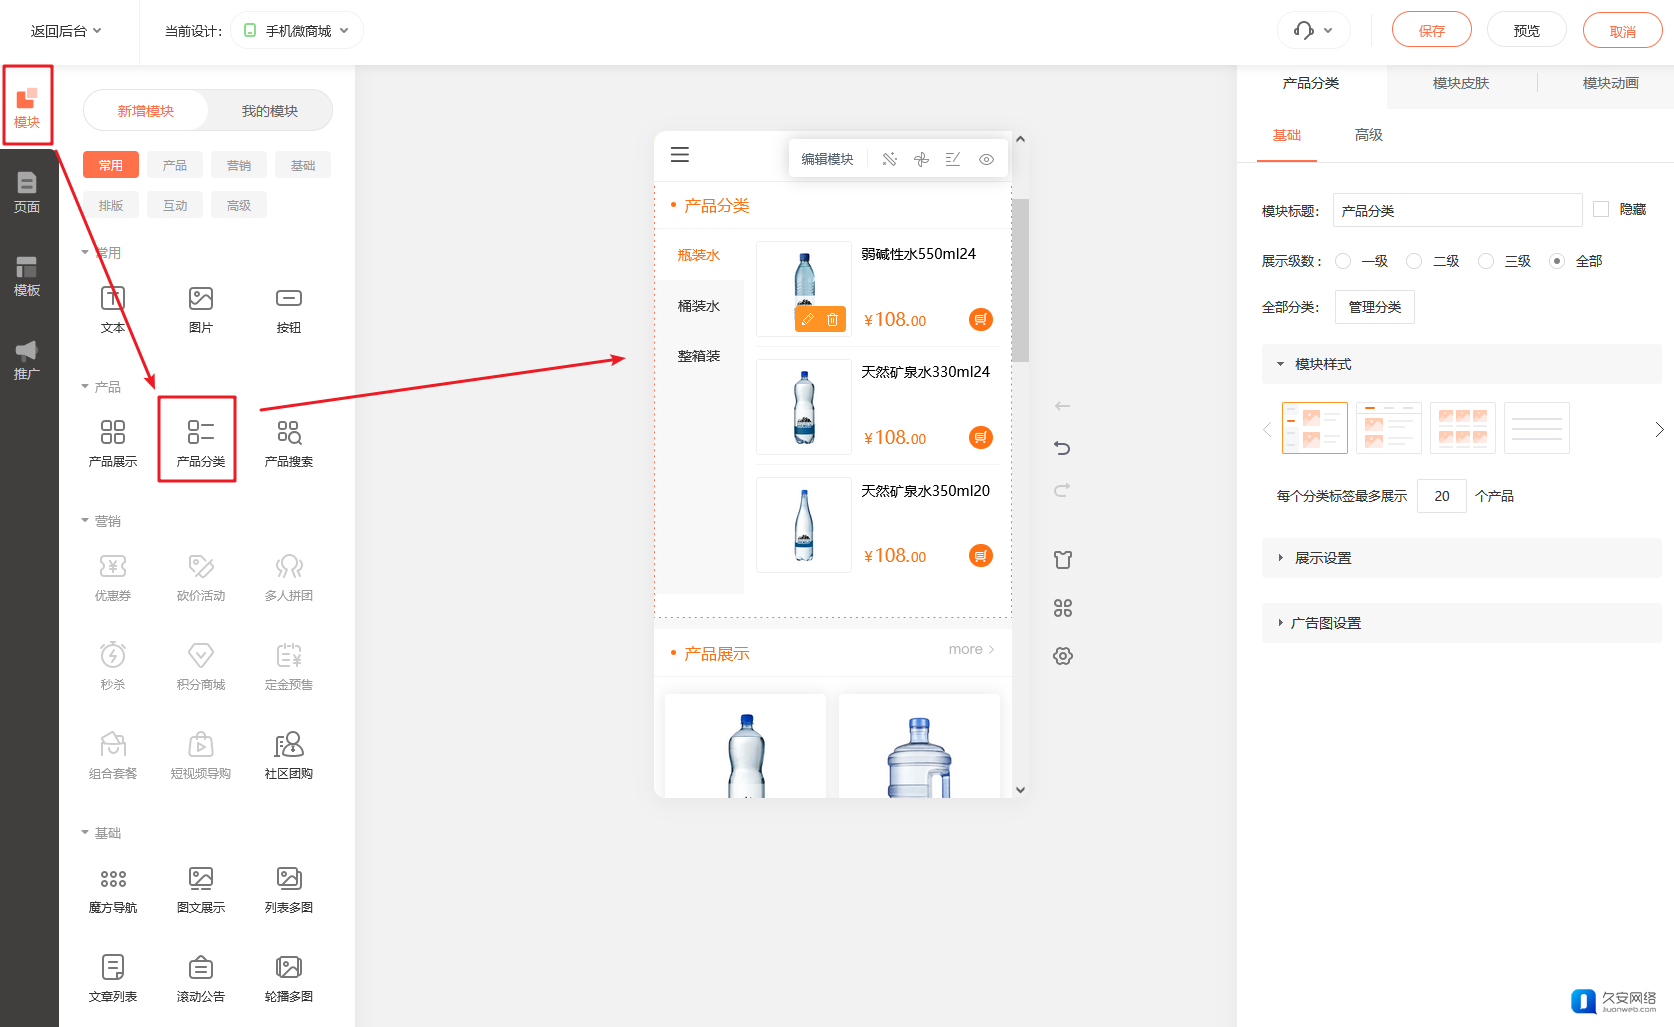The height and width of the screenshot is (1027, 1674).
Task: Expand the 广告图设置 section
Action: [1325, 623]
